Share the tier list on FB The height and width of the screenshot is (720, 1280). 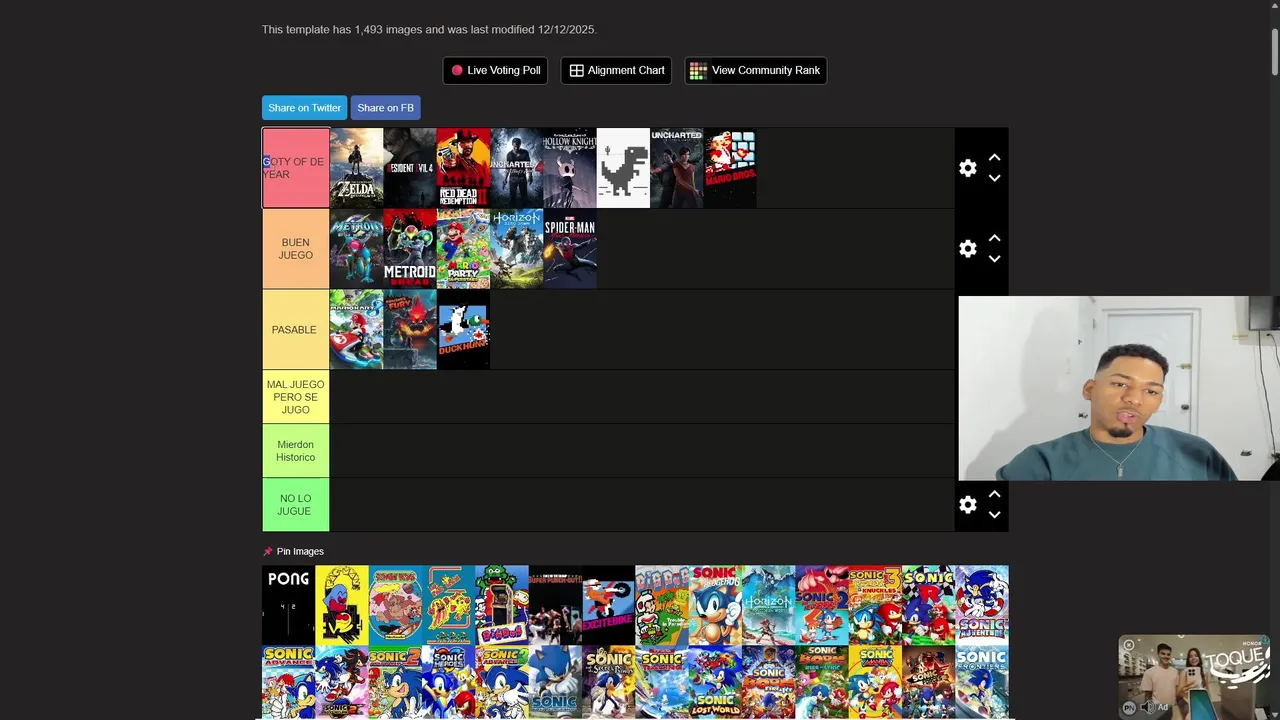click(x=385, y=108)
